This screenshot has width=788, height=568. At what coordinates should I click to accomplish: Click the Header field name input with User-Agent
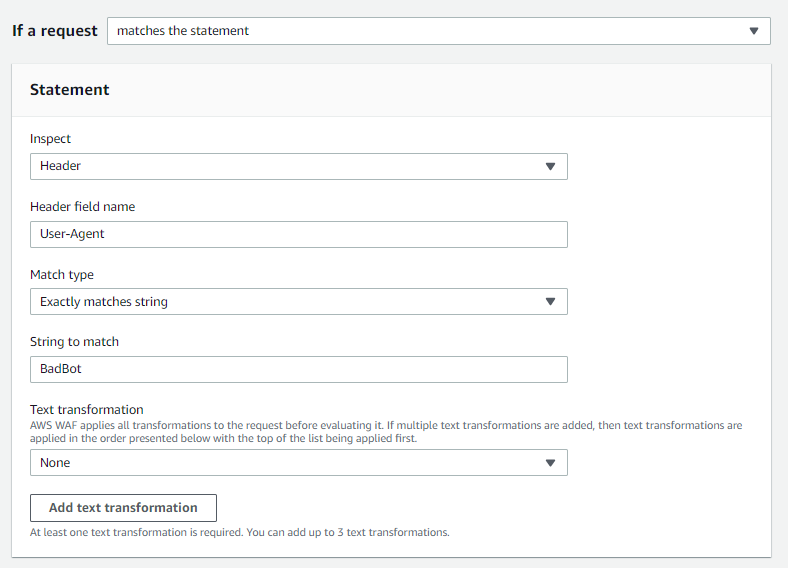(x=298, y=234)
